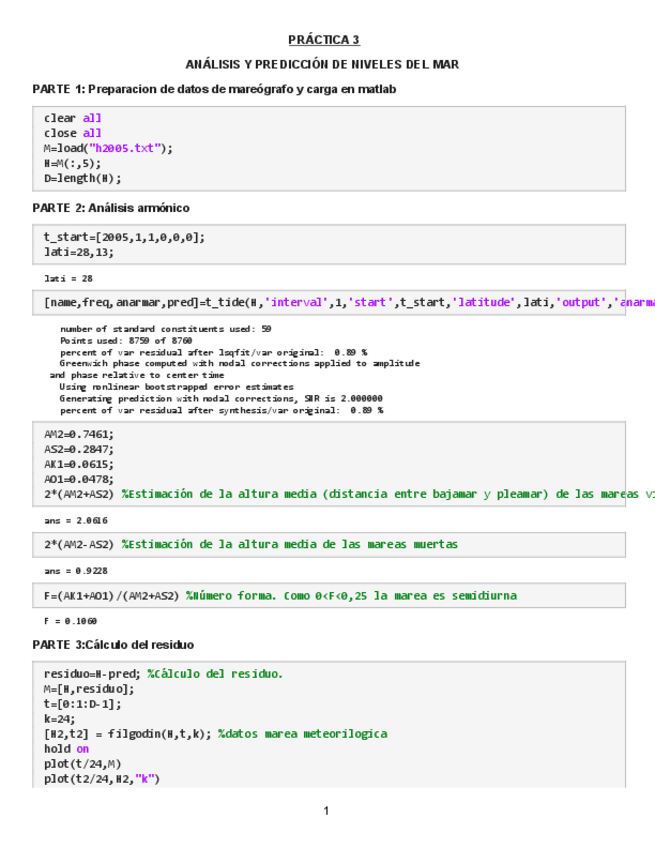Click the PRÁCTICA 3 title heading
This screenshot has width=655, height=848.
pos(323,40)
